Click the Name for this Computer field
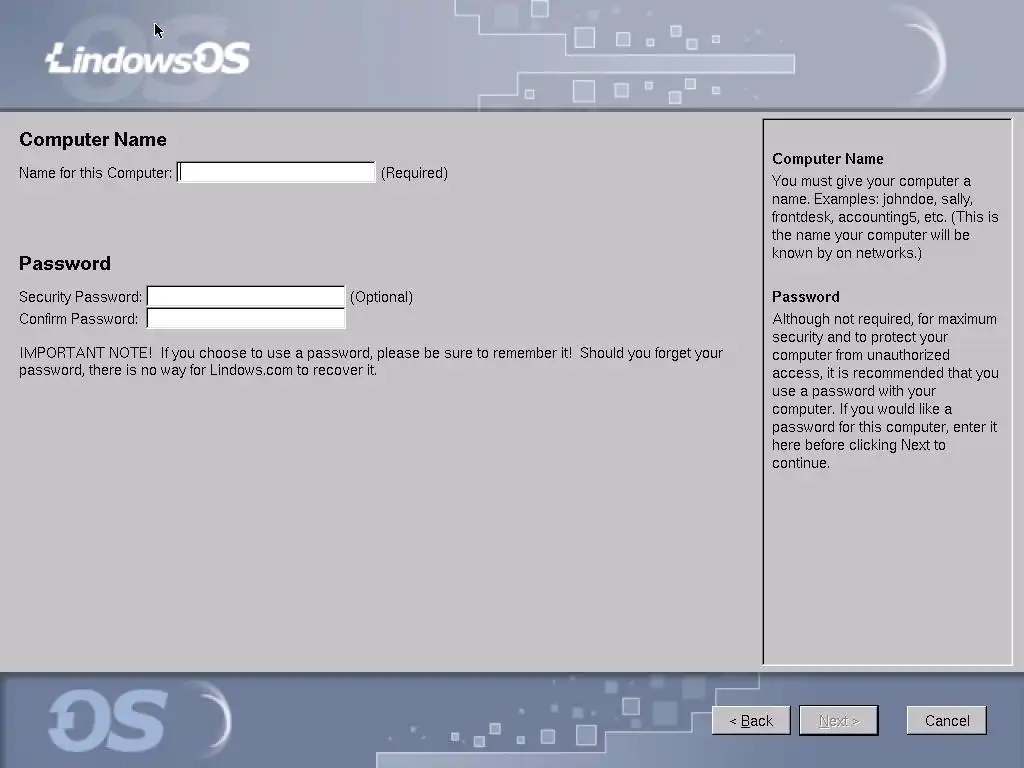This screenshot has width=1024, height=768. (x=276, y=172)
